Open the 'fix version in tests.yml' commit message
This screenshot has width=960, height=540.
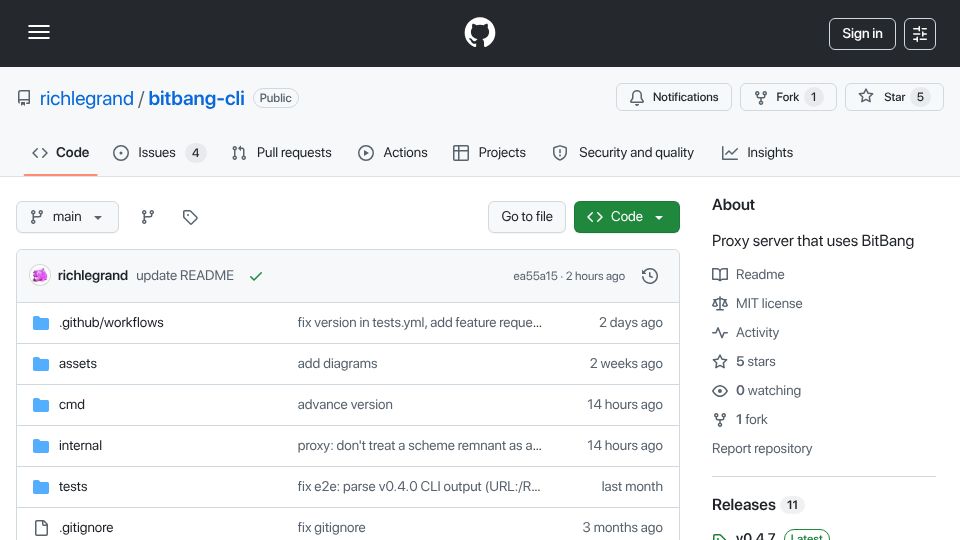(x=419, y=323)
